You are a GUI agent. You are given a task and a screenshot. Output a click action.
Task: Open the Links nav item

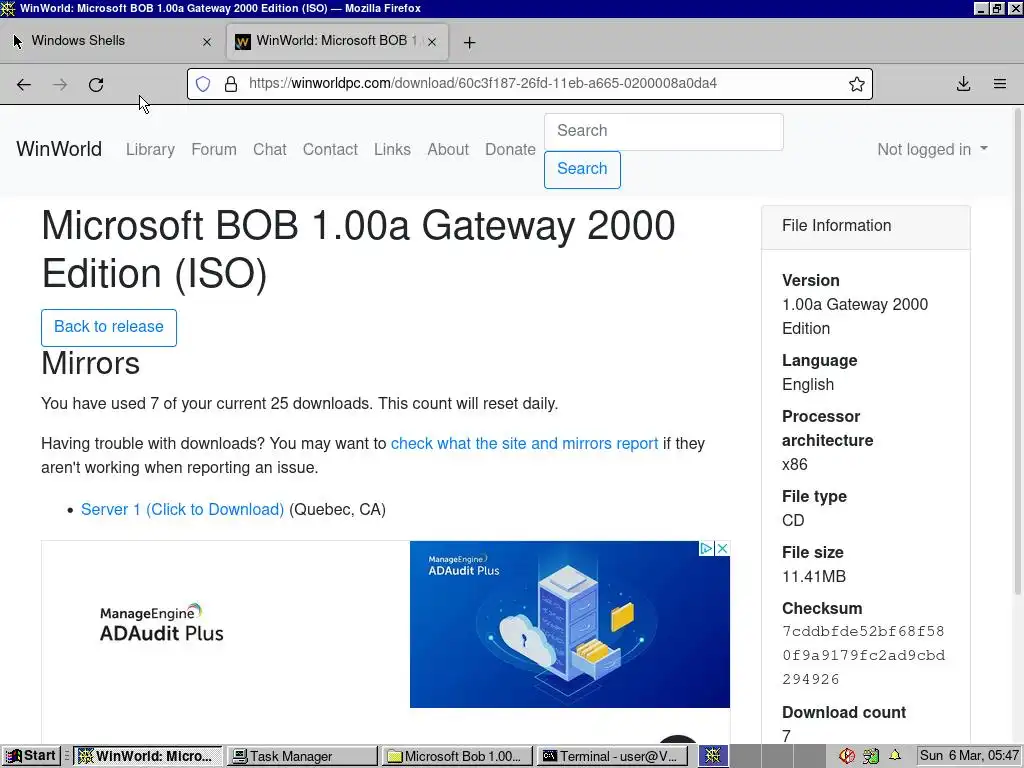392,150
